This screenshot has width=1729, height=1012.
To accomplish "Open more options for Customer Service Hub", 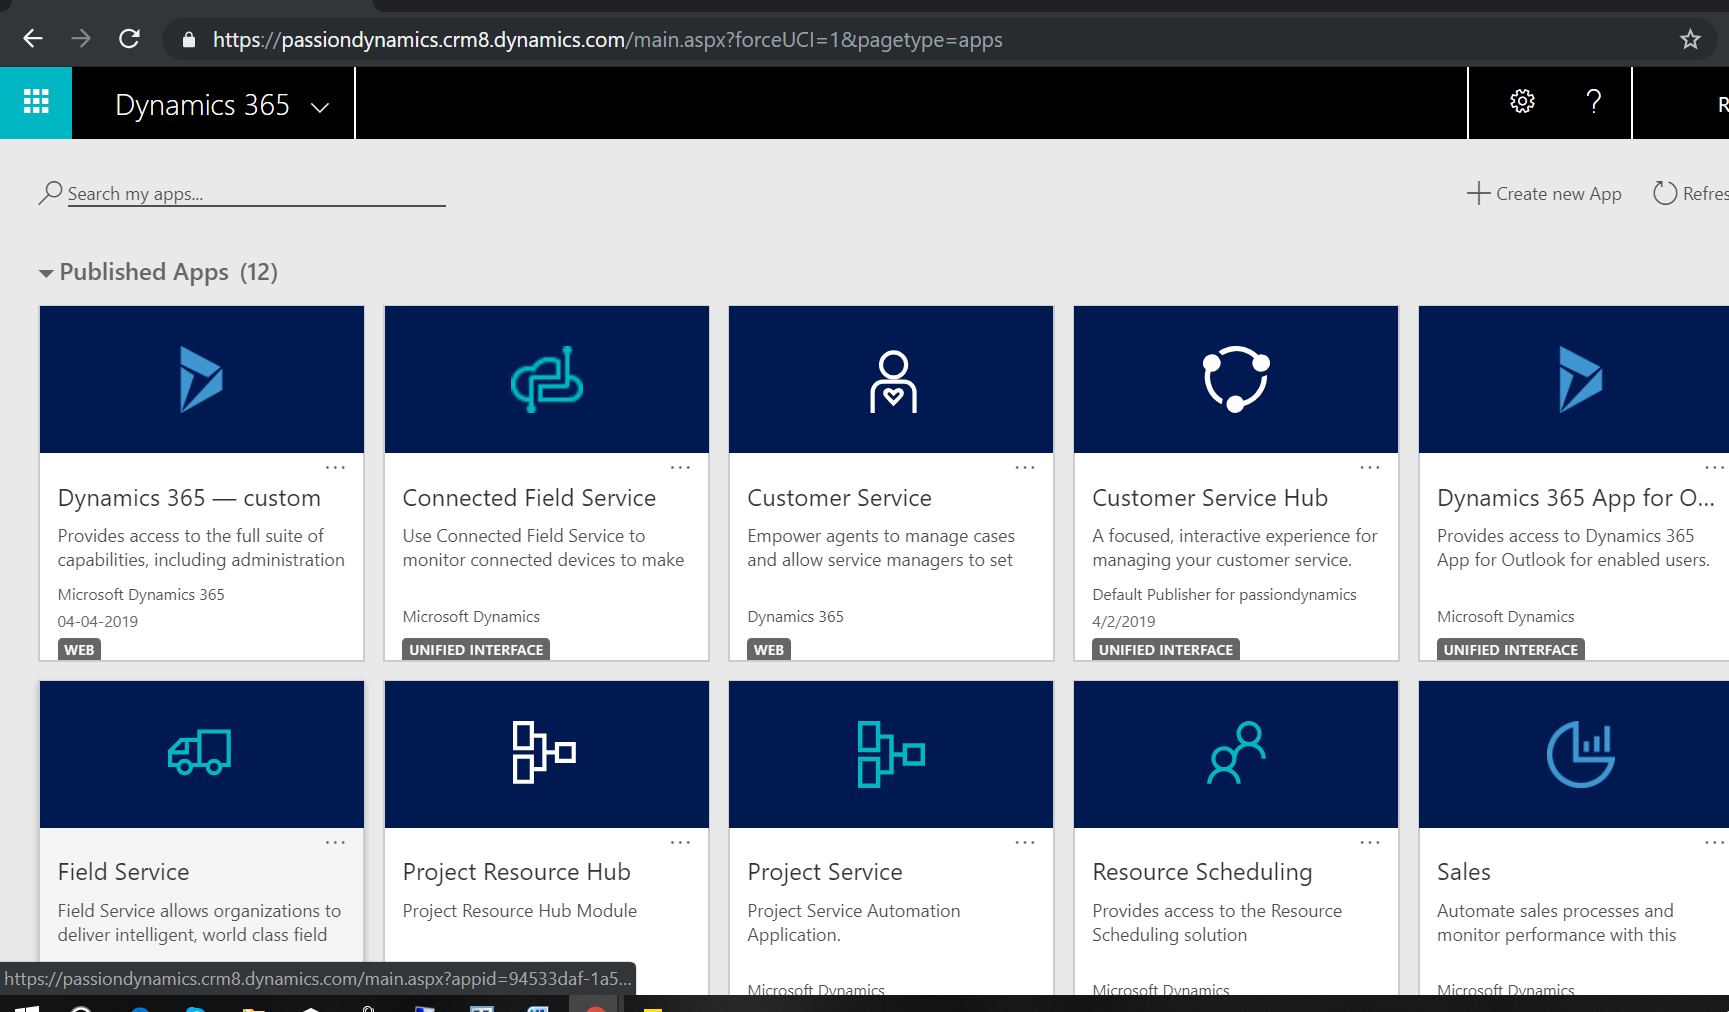I will [x=1369, y=468].
